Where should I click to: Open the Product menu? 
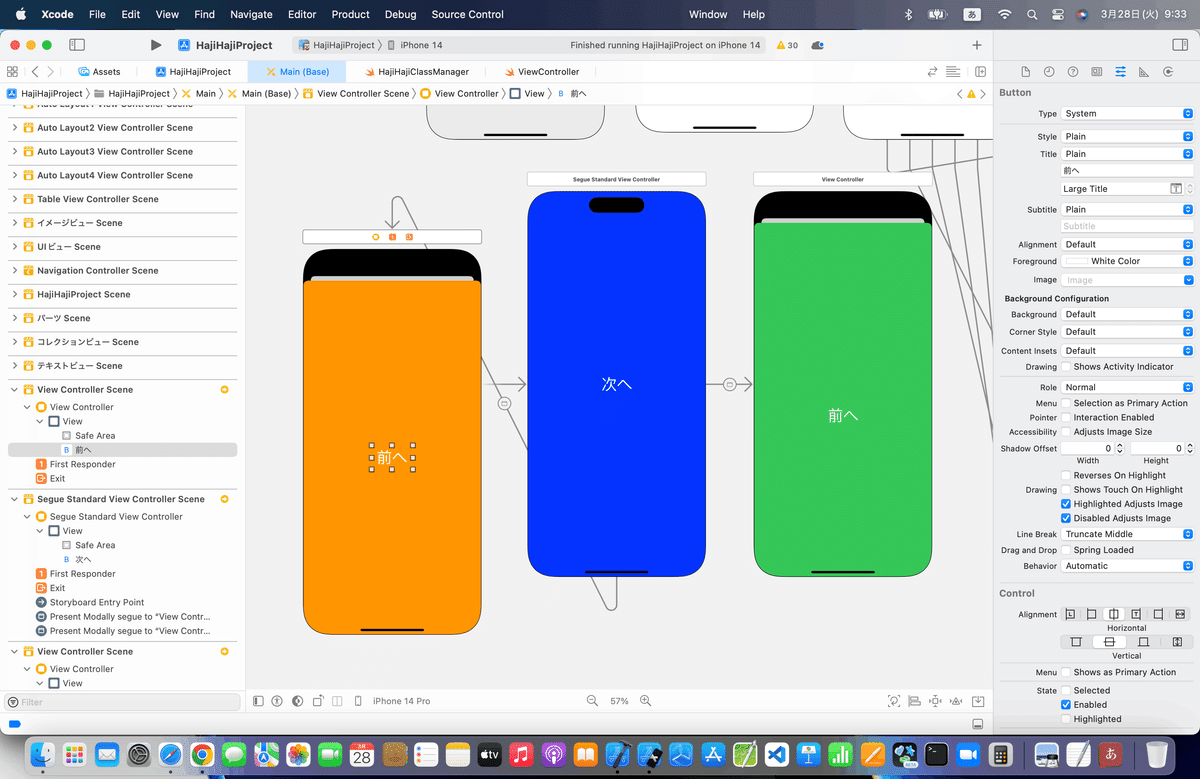pyautogui.click(x=351, y=14)
